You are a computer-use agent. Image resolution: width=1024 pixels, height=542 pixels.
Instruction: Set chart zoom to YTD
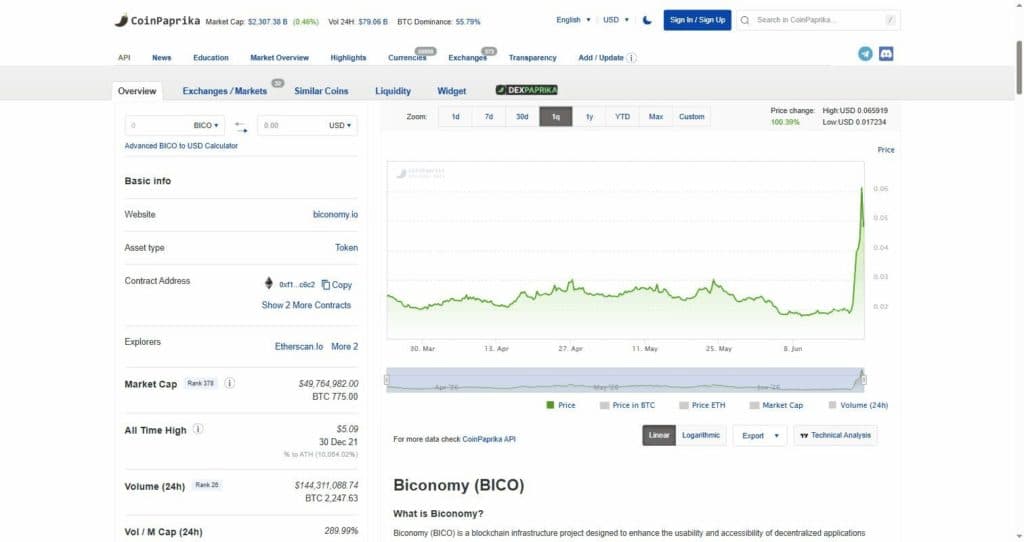pos(622,117)
